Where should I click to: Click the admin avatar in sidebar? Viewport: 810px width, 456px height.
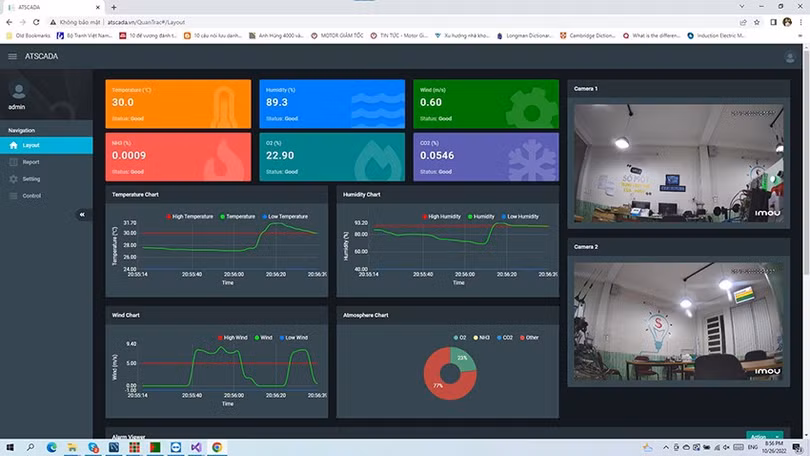click(18, 92)
